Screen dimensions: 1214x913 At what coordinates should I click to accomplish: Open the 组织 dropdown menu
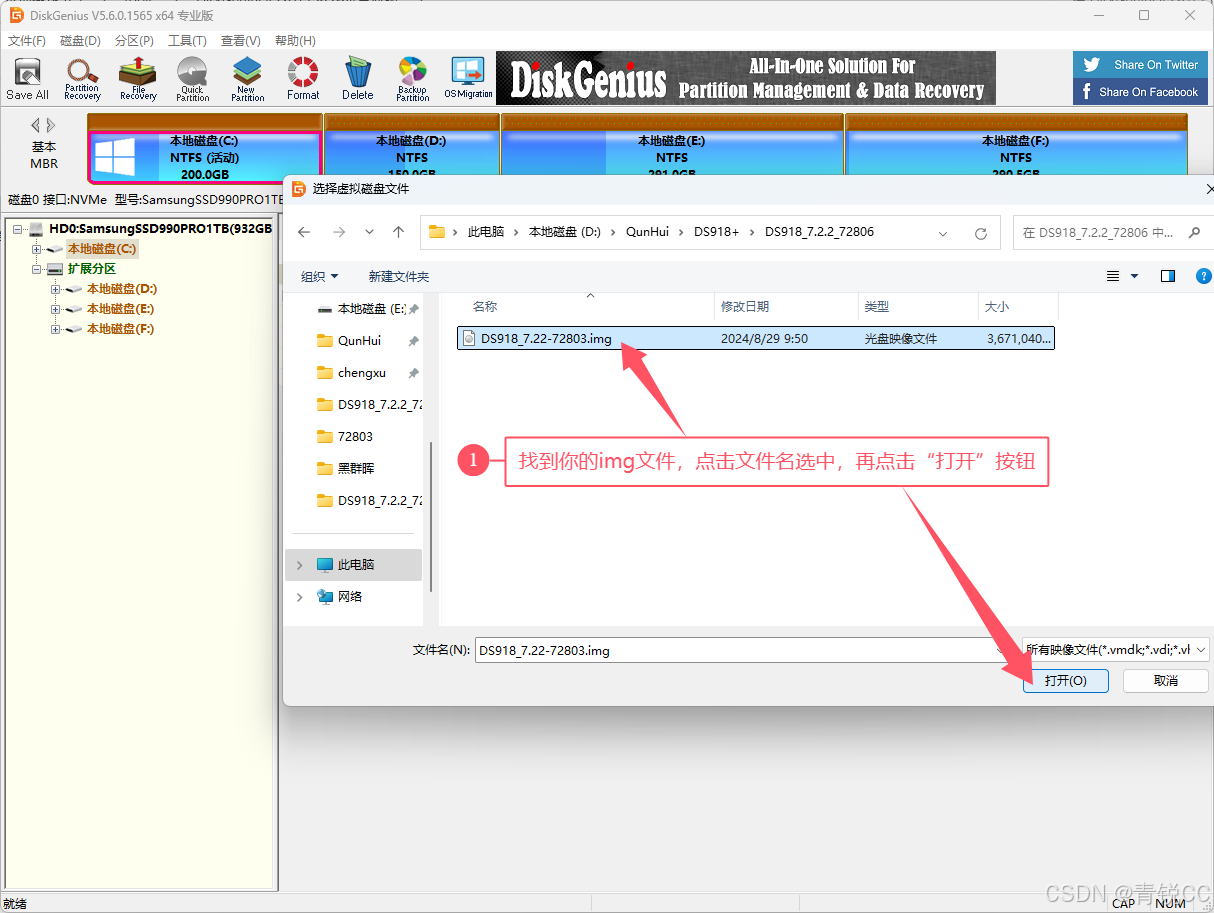click(x=319, y=276)
